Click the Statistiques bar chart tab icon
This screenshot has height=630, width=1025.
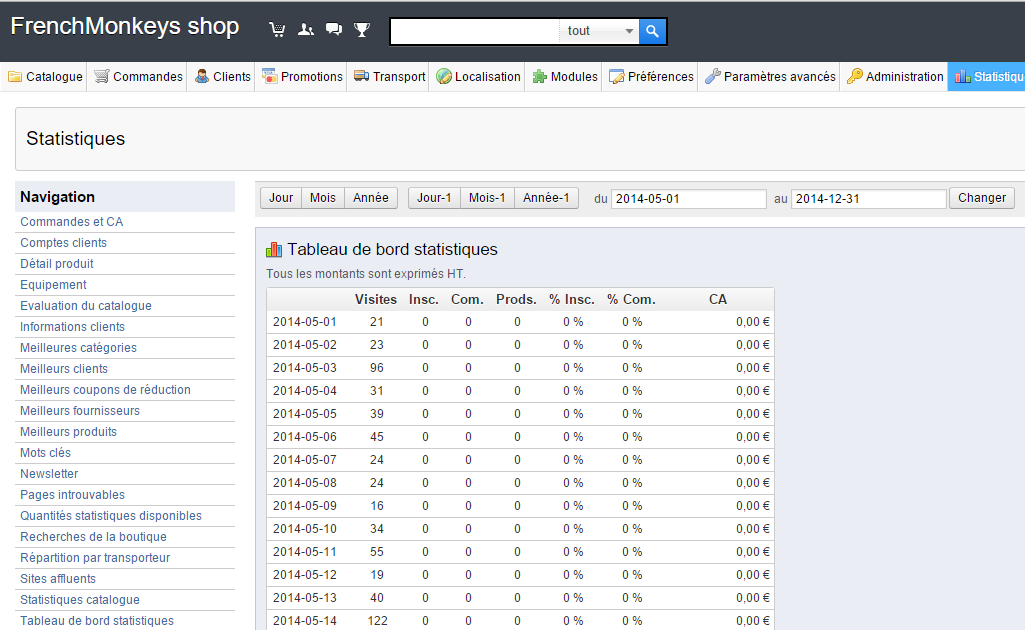pyautogui.click(x=962, y=76)
